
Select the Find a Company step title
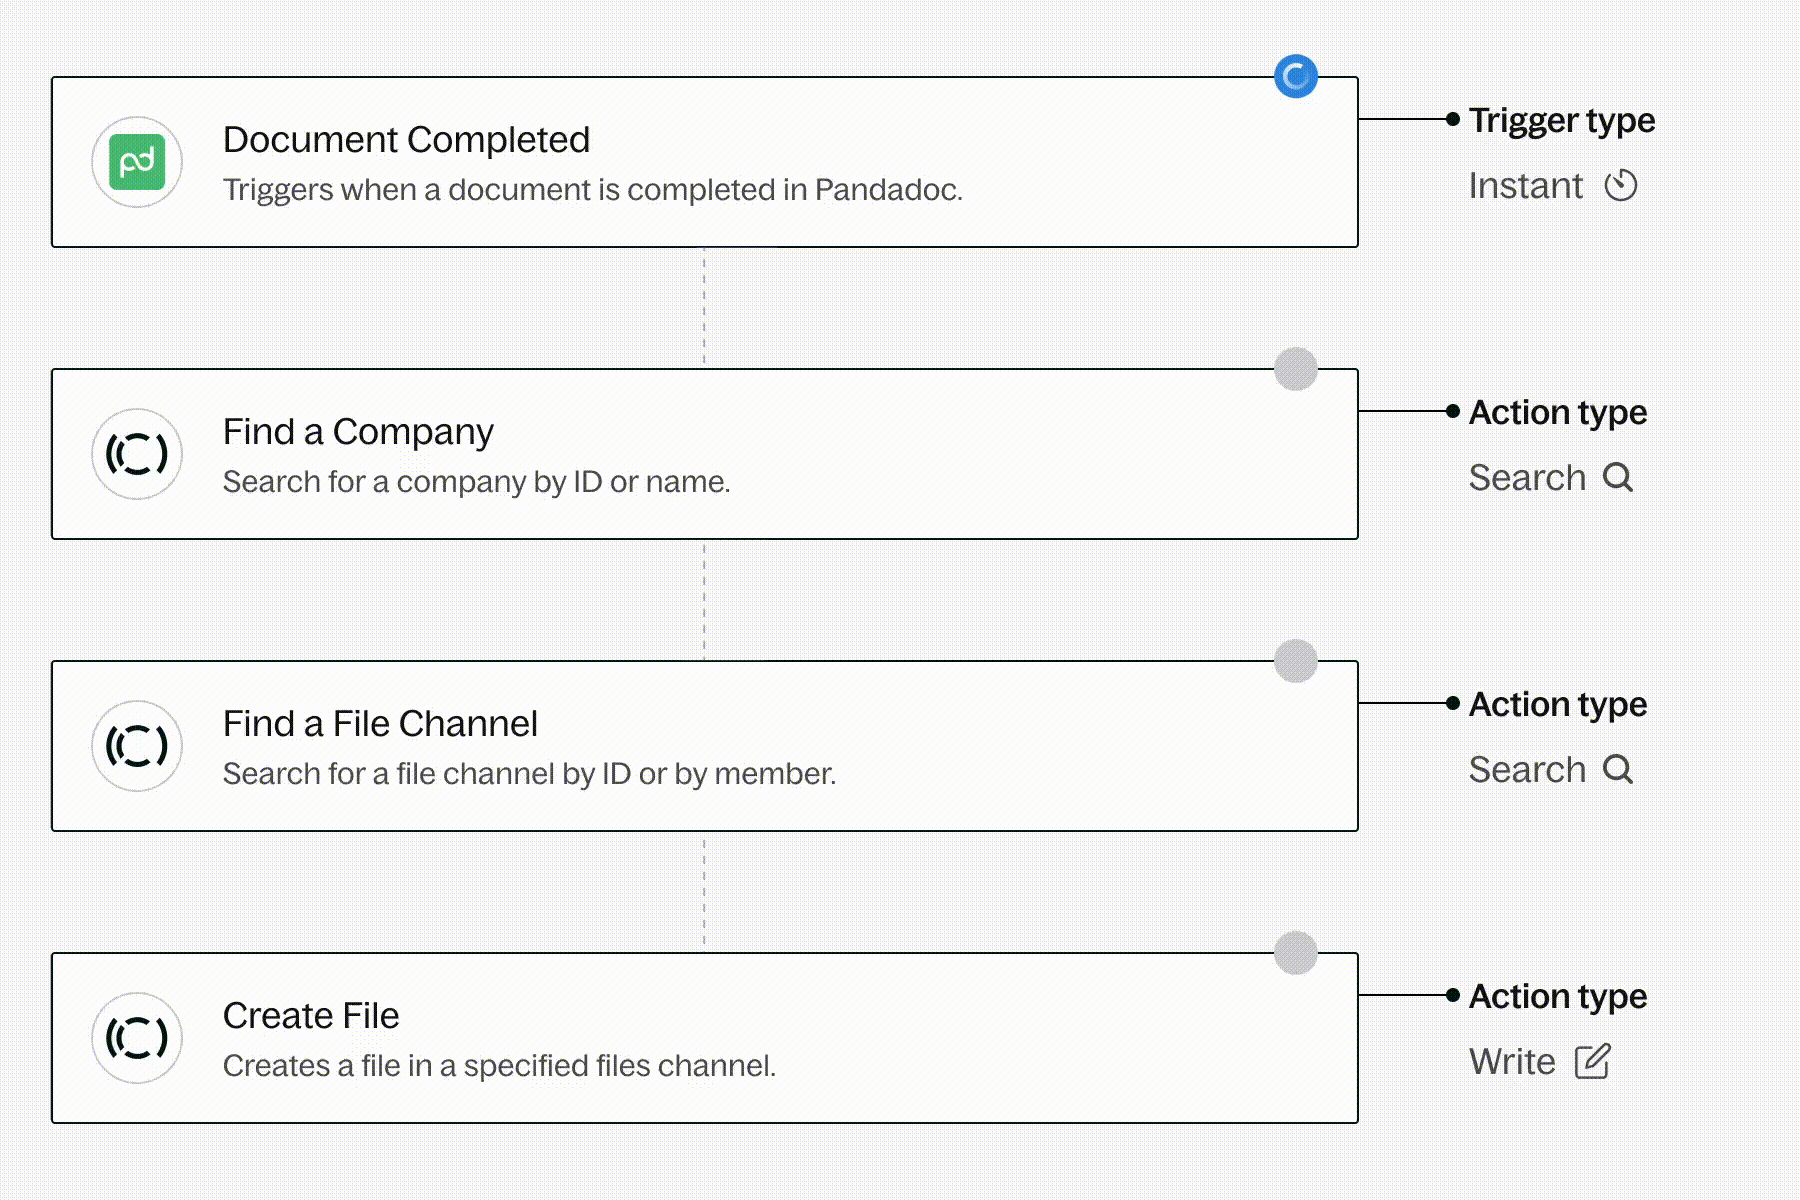pos(358,432)
